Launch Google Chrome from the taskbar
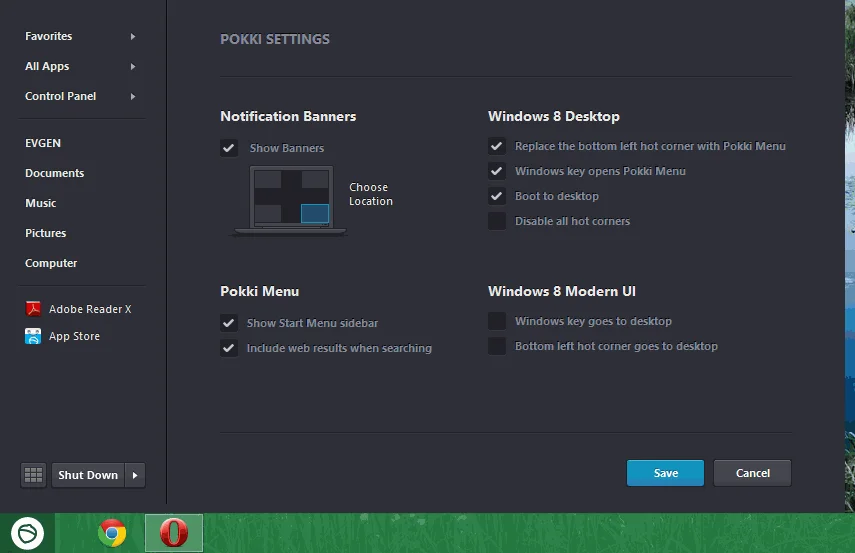Image resolution: width=855 pixels, height=553 pixels. 112,533
